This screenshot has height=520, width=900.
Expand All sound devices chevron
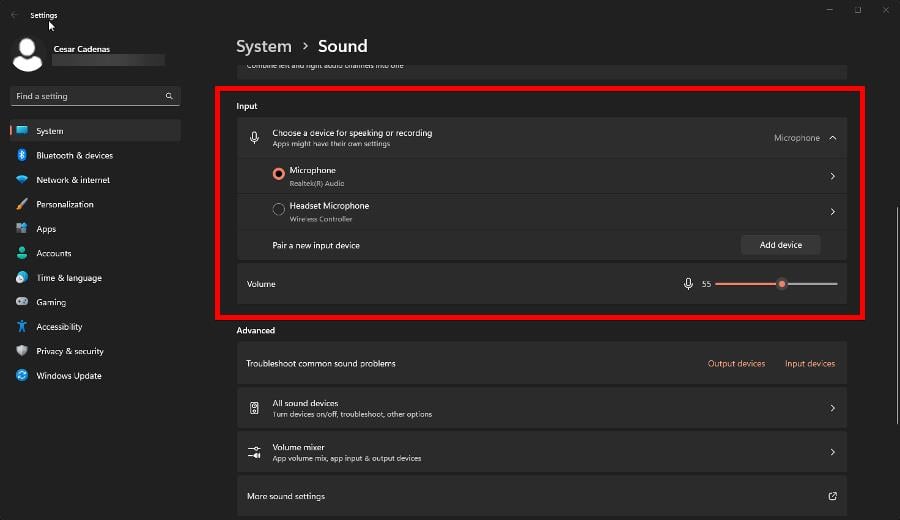pyautogui.click(x=832, y=408)
